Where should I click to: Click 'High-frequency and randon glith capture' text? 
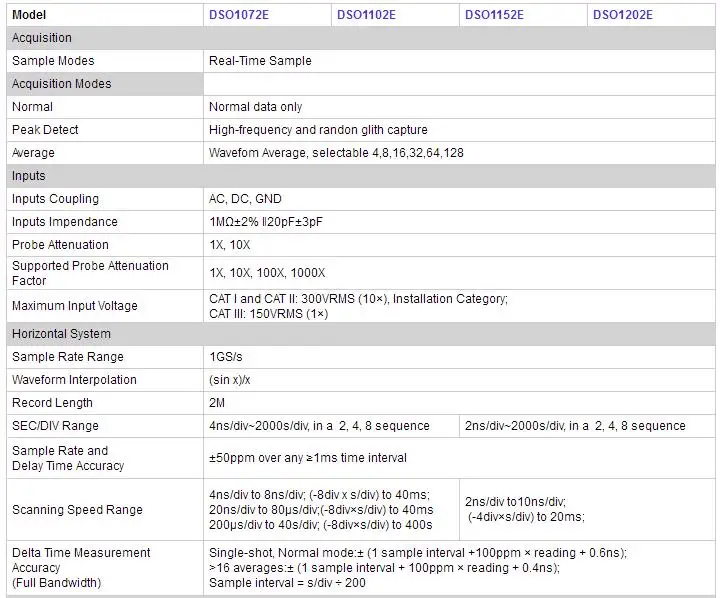click(x=318, y=130)
